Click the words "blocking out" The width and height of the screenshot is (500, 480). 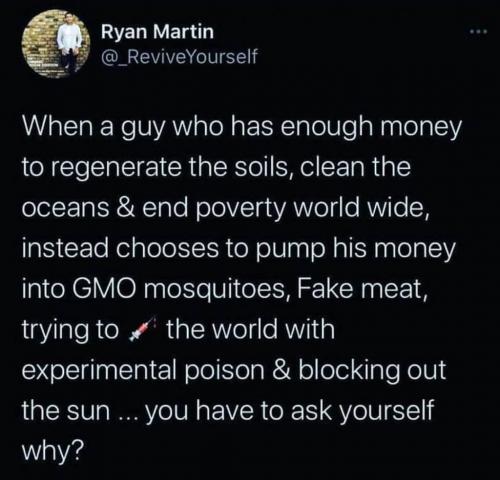372,370
